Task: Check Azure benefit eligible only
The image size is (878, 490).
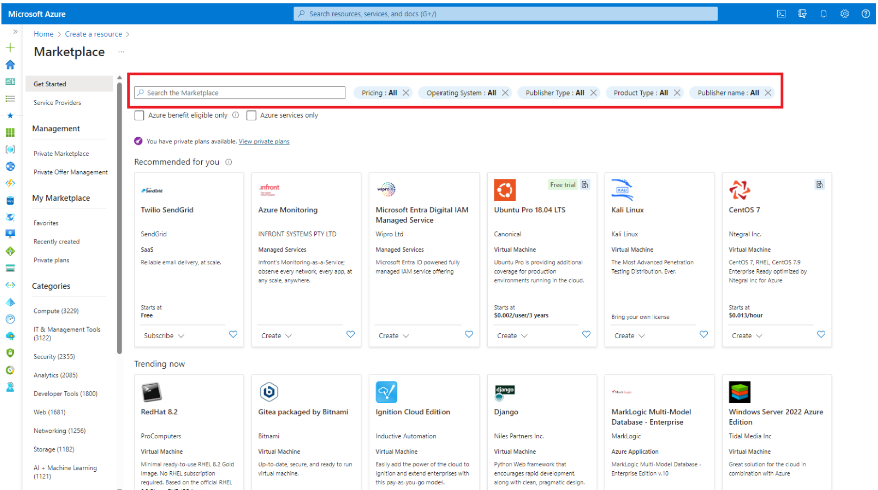Action: pos(139,115)
